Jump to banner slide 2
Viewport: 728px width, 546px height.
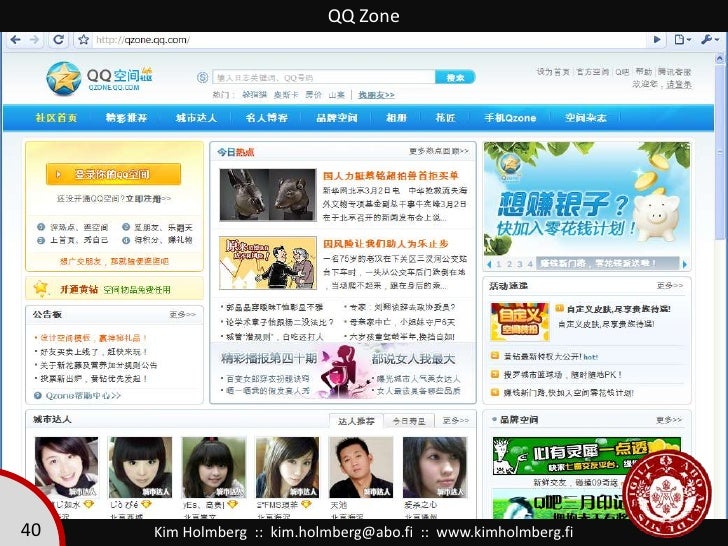tap(509, 264)
